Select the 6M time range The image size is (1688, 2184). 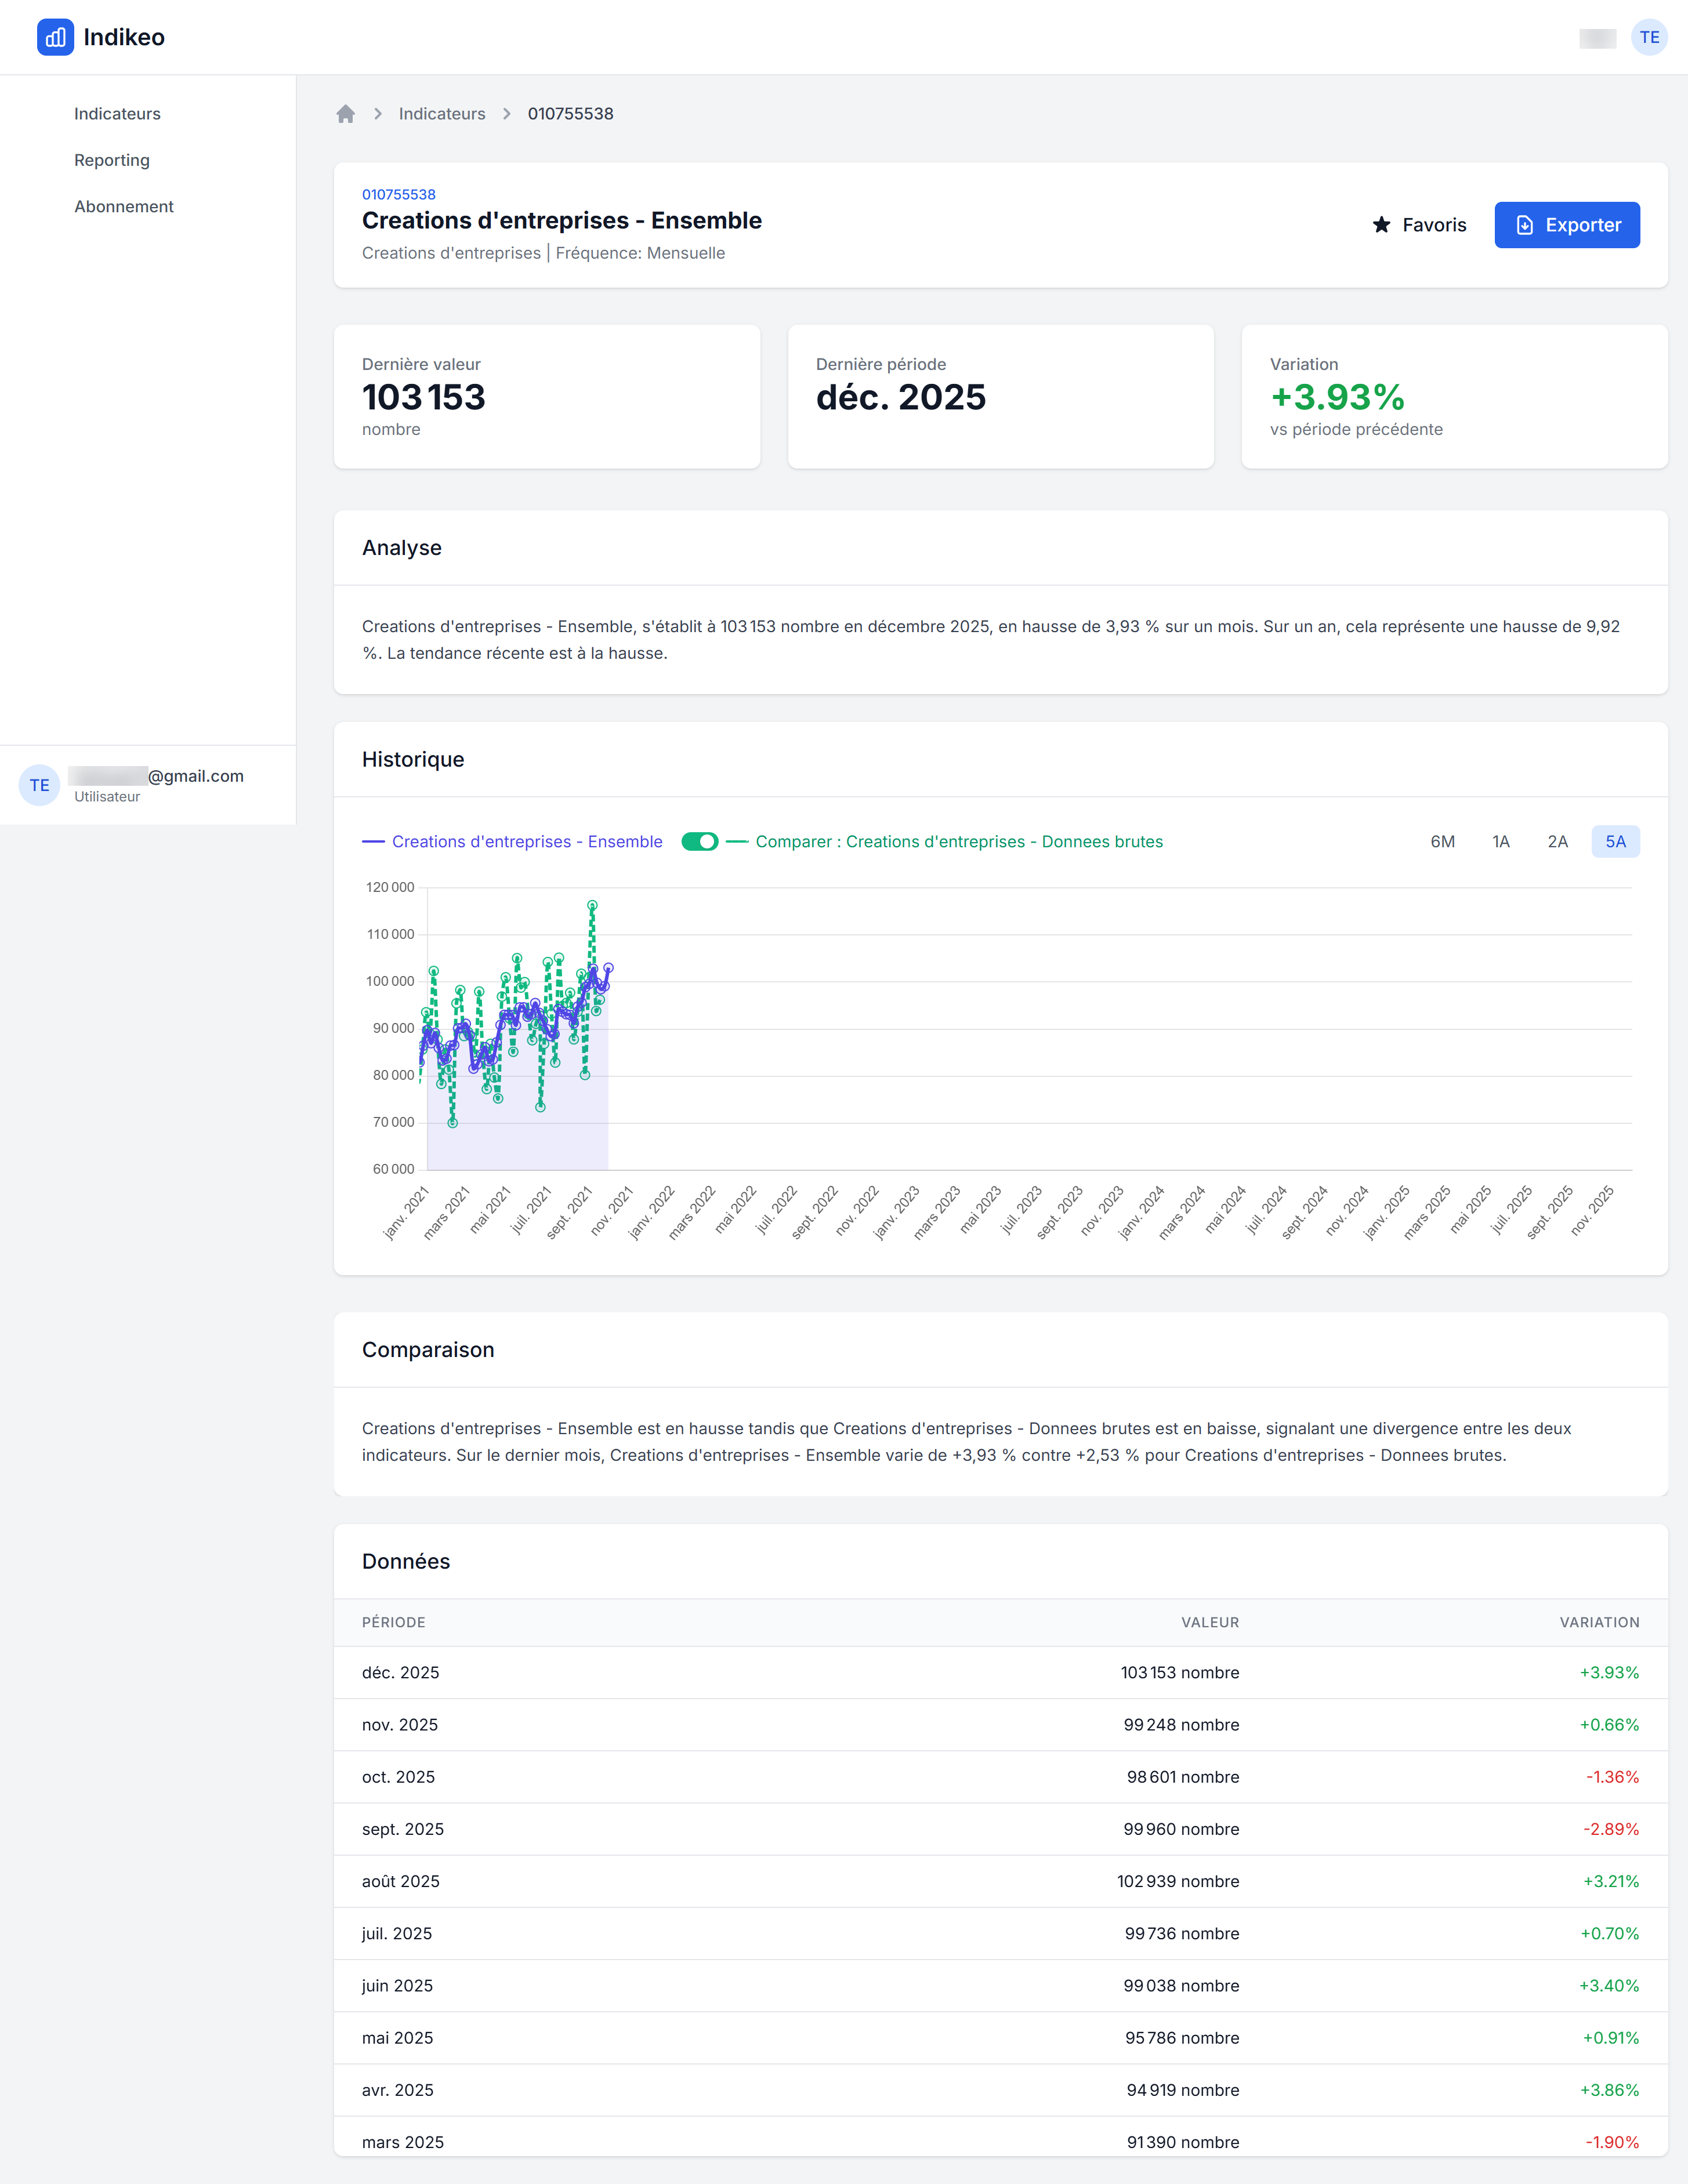click(x=1442, y=842)
